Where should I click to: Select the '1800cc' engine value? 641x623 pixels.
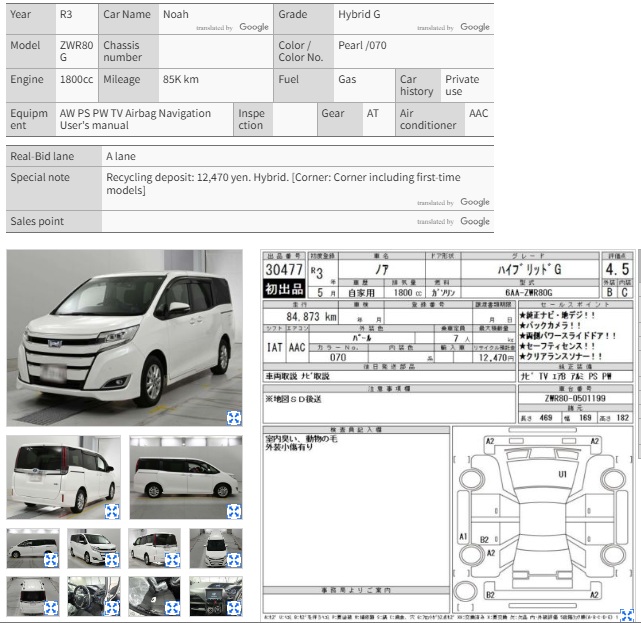pyautogui.click(x=76, y=79)
